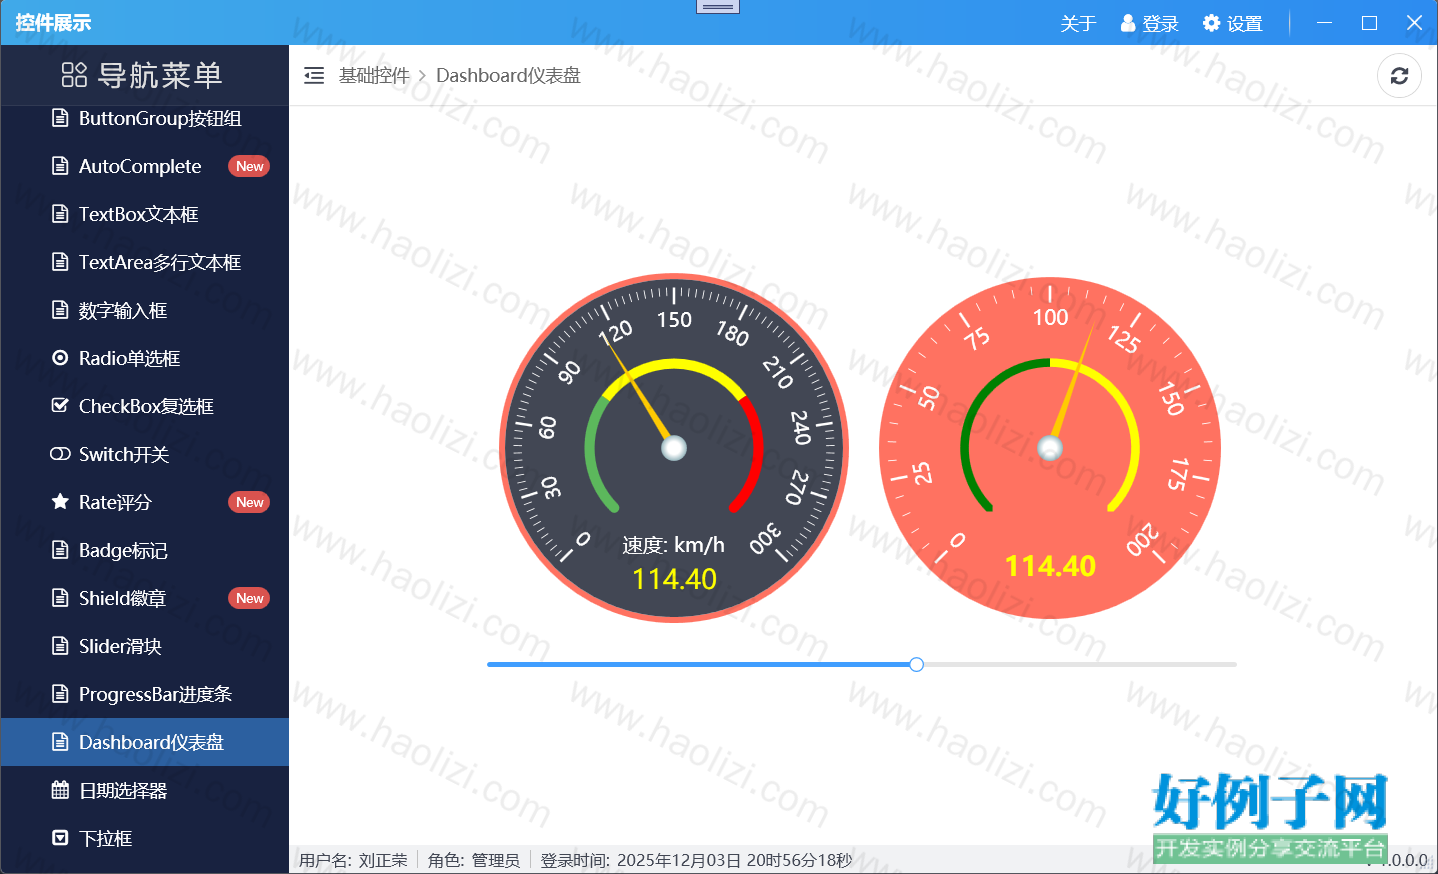1438x874 pixels.
Task: Open CheckBox复选框 menu item
Action: [x=145, y=406]
